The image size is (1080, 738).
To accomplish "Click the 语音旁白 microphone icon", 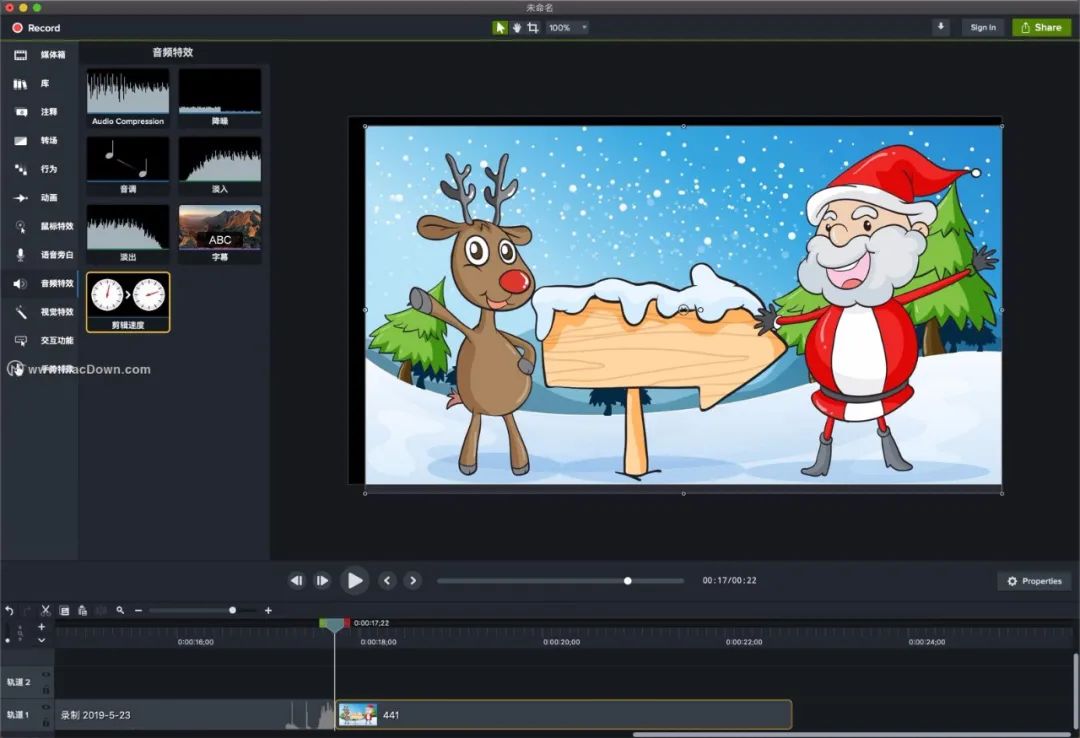I will tap(21, 255).
